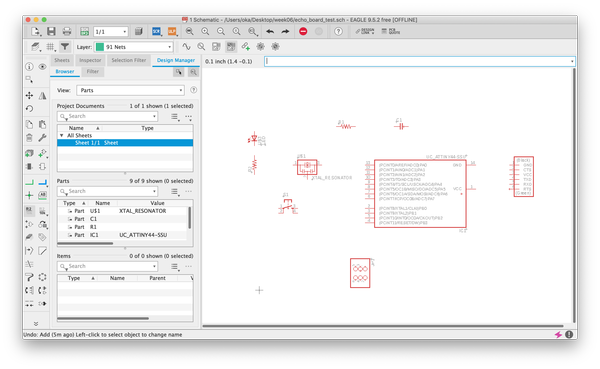Select the Label tool
The width and height of the screenshot is (600, 369).
tap(42, 195)
